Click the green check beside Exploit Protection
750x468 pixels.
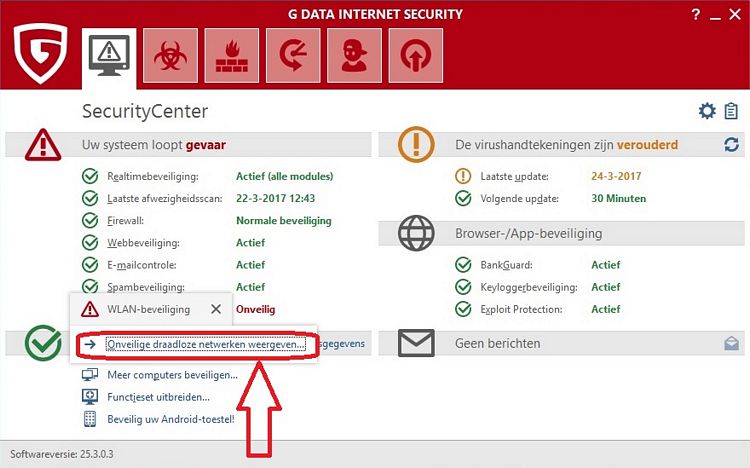(463, 309)
